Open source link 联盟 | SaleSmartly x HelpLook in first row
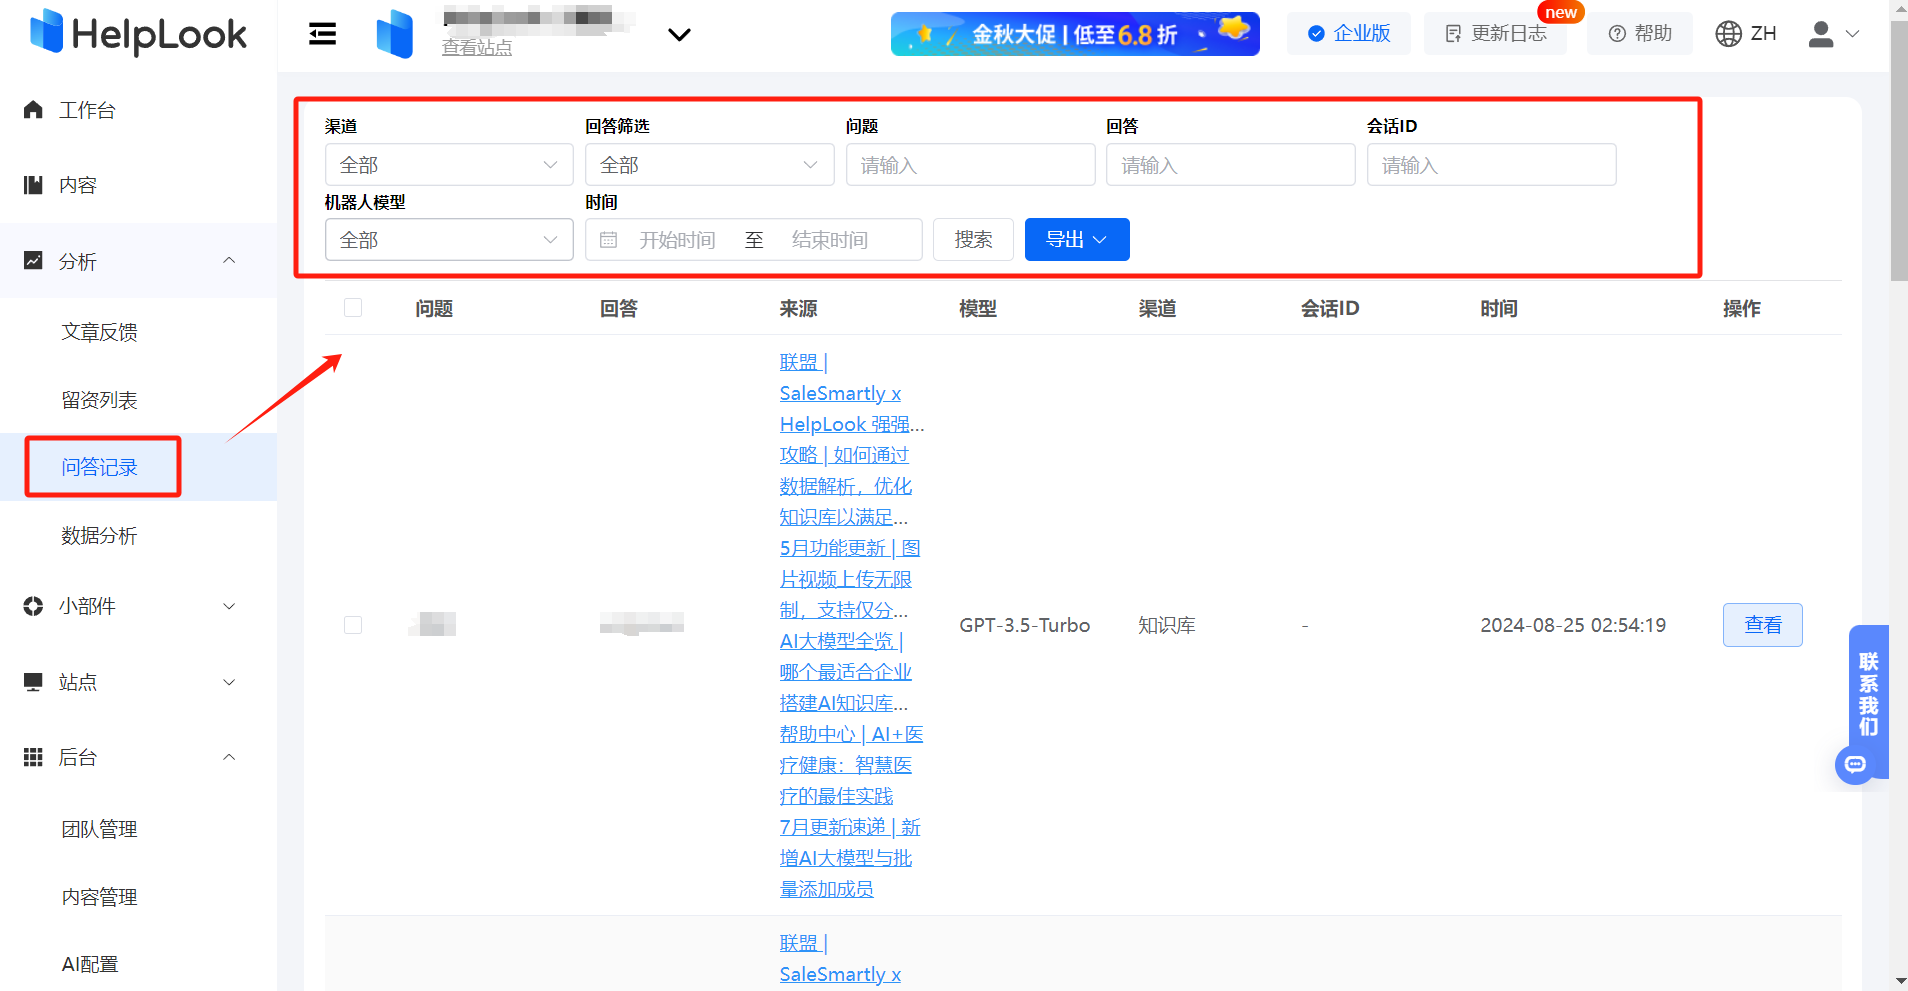 (852, 393)
